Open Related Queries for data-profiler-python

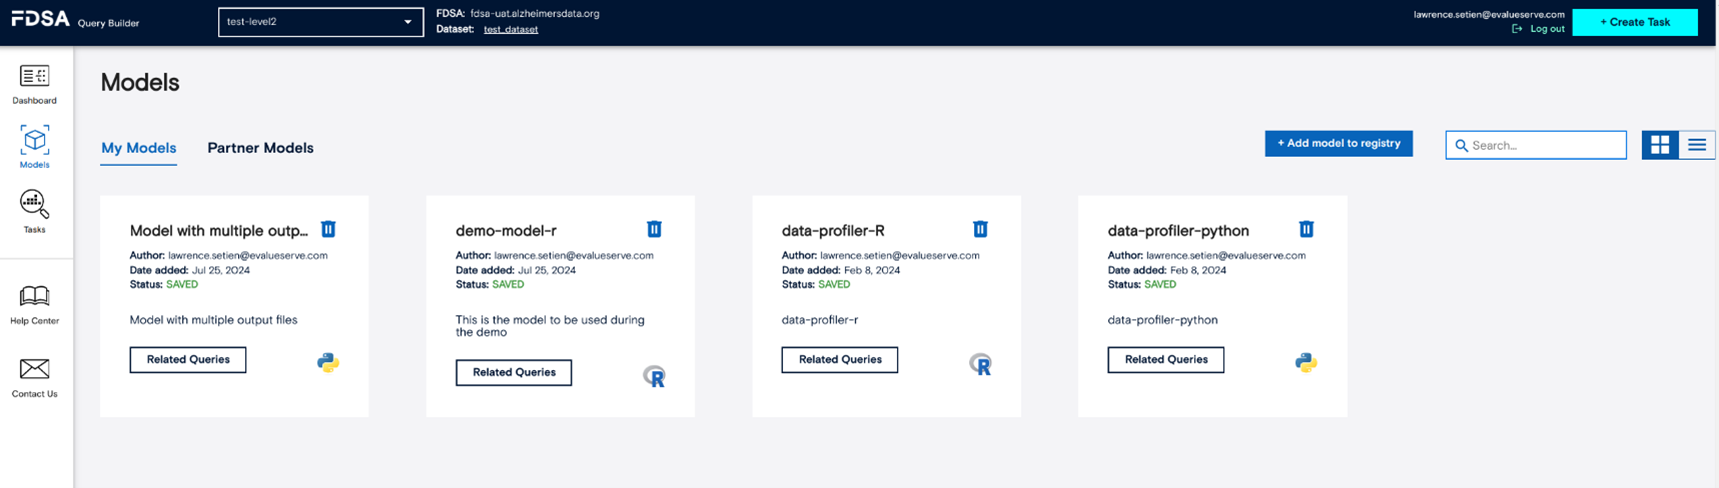(x=1166, y=360)
